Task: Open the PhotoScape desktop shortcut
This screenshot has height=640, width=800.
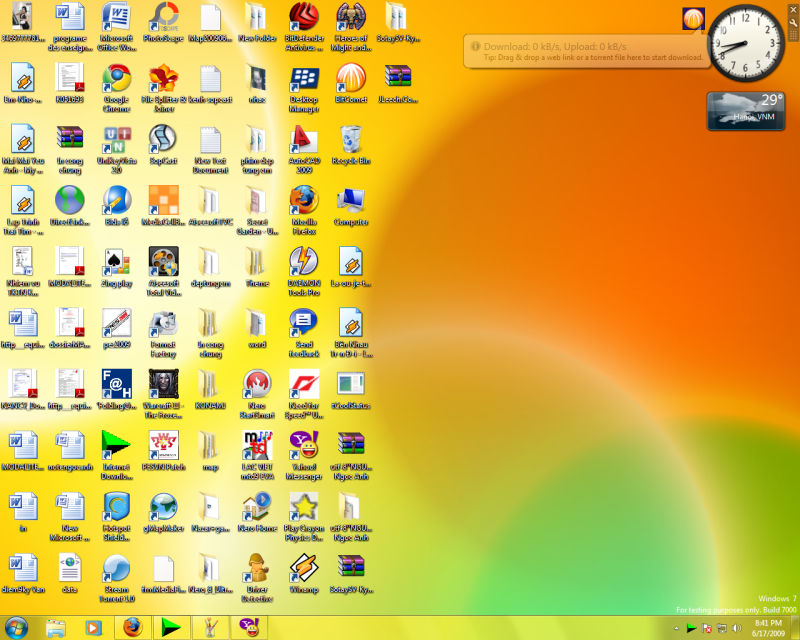Action: [163, 18]
